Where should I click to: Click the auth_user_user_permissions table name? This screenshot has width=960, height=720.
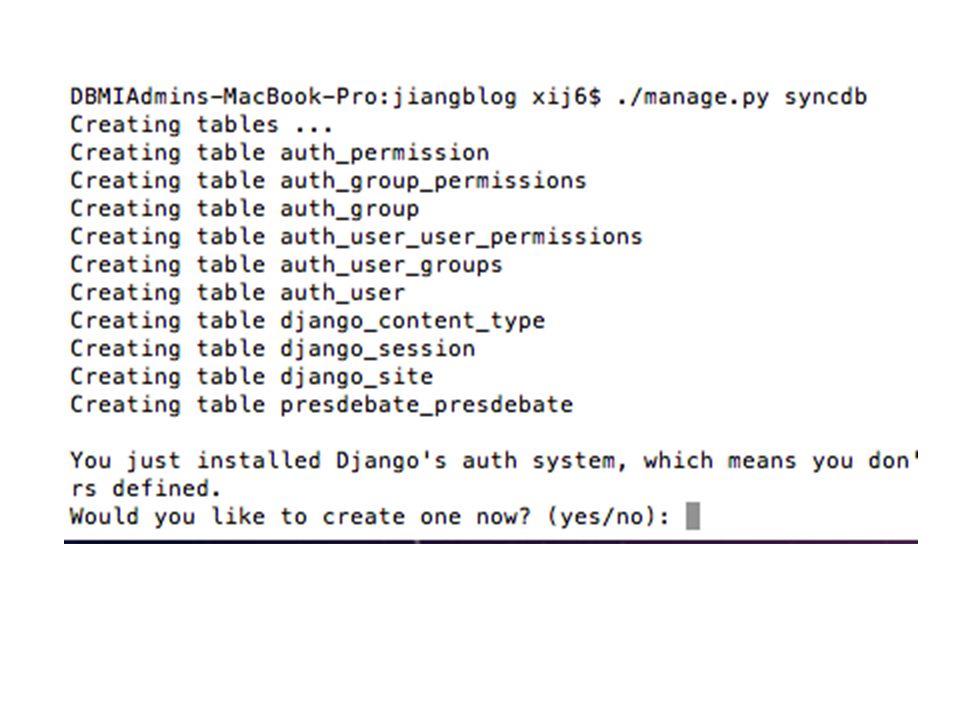461,237
